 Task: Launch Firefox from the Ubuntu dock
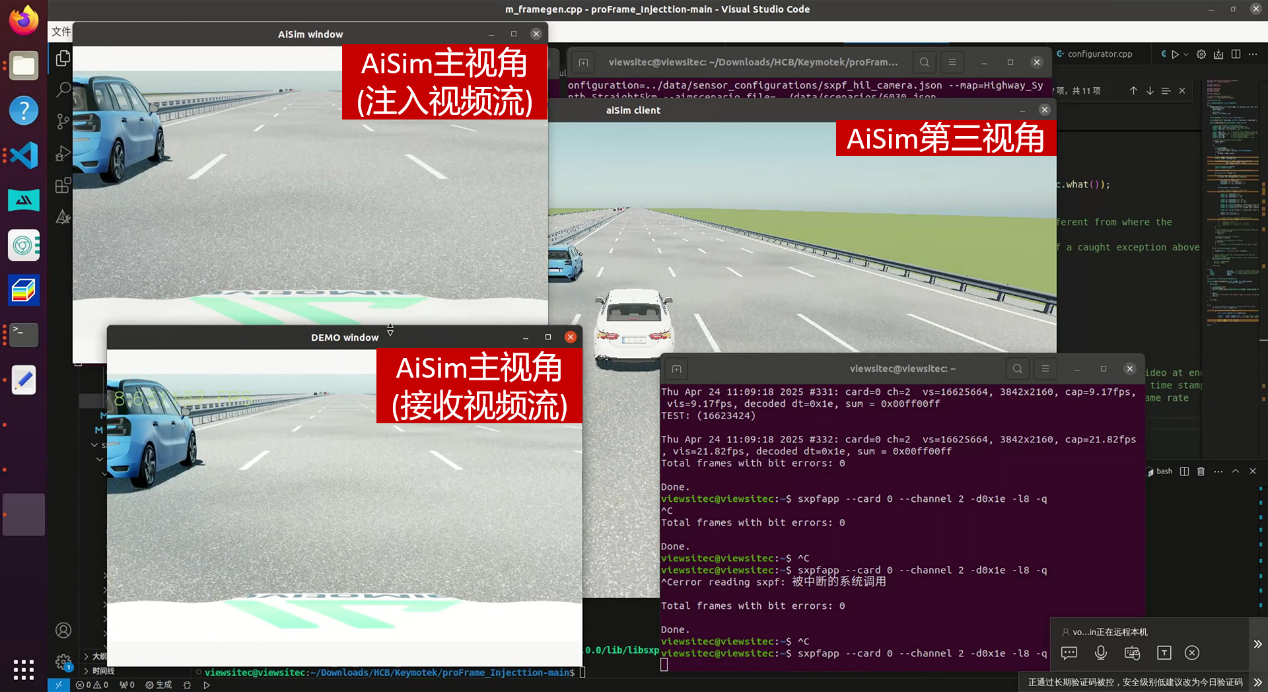coord(24,20)
